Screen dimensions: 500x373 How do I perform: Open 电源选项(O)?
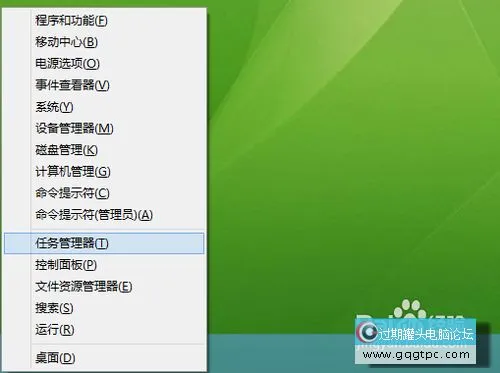(x=104, y=64)
